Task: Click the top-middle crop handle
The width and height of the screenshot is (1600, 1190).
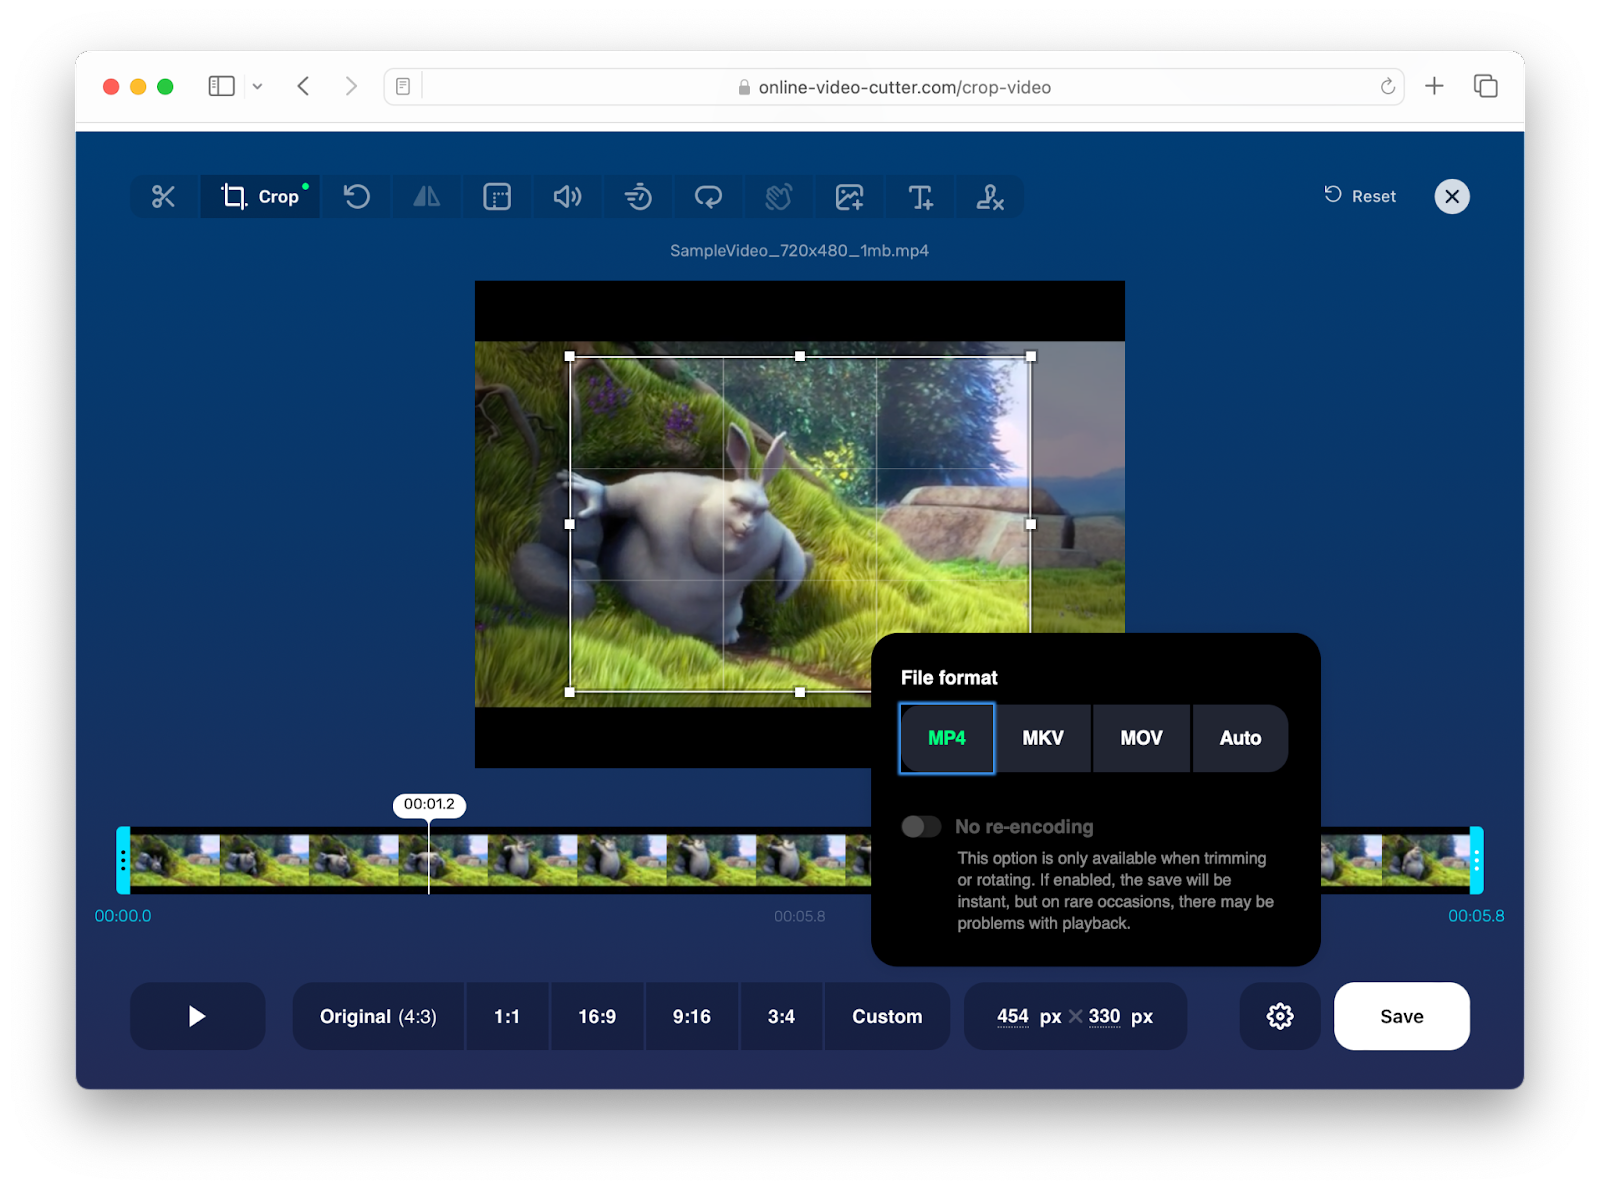Action: [800, 356]
